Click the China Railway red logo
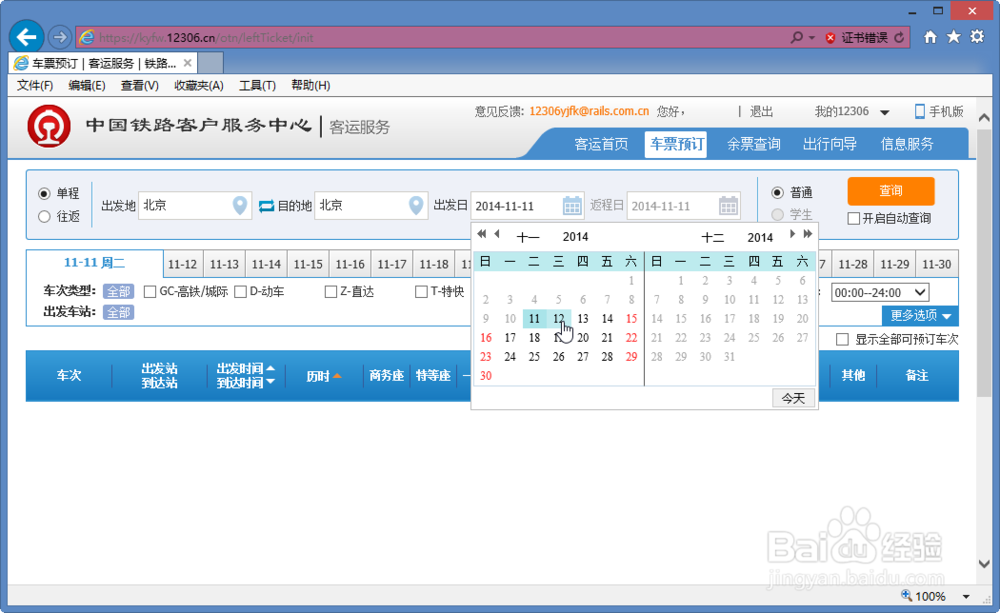This screenshot has width=1000, height=613. point(49,126)
